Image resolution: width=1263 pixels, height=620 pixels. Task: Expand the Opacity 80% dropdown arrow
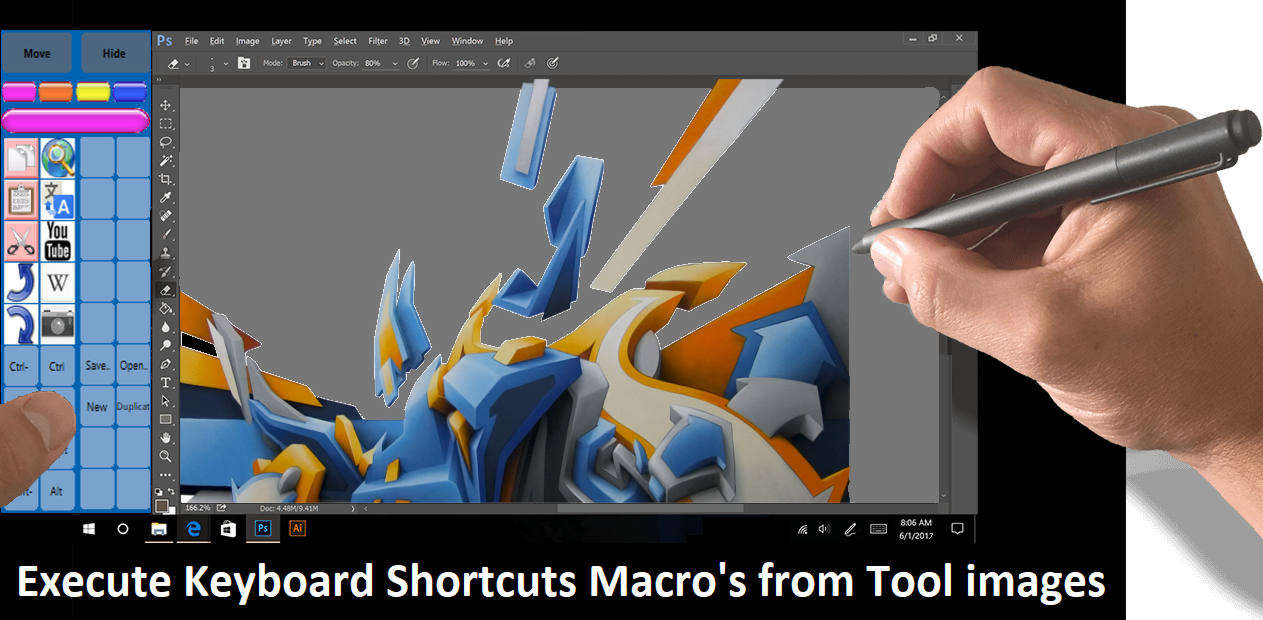[x=395, y=63]
